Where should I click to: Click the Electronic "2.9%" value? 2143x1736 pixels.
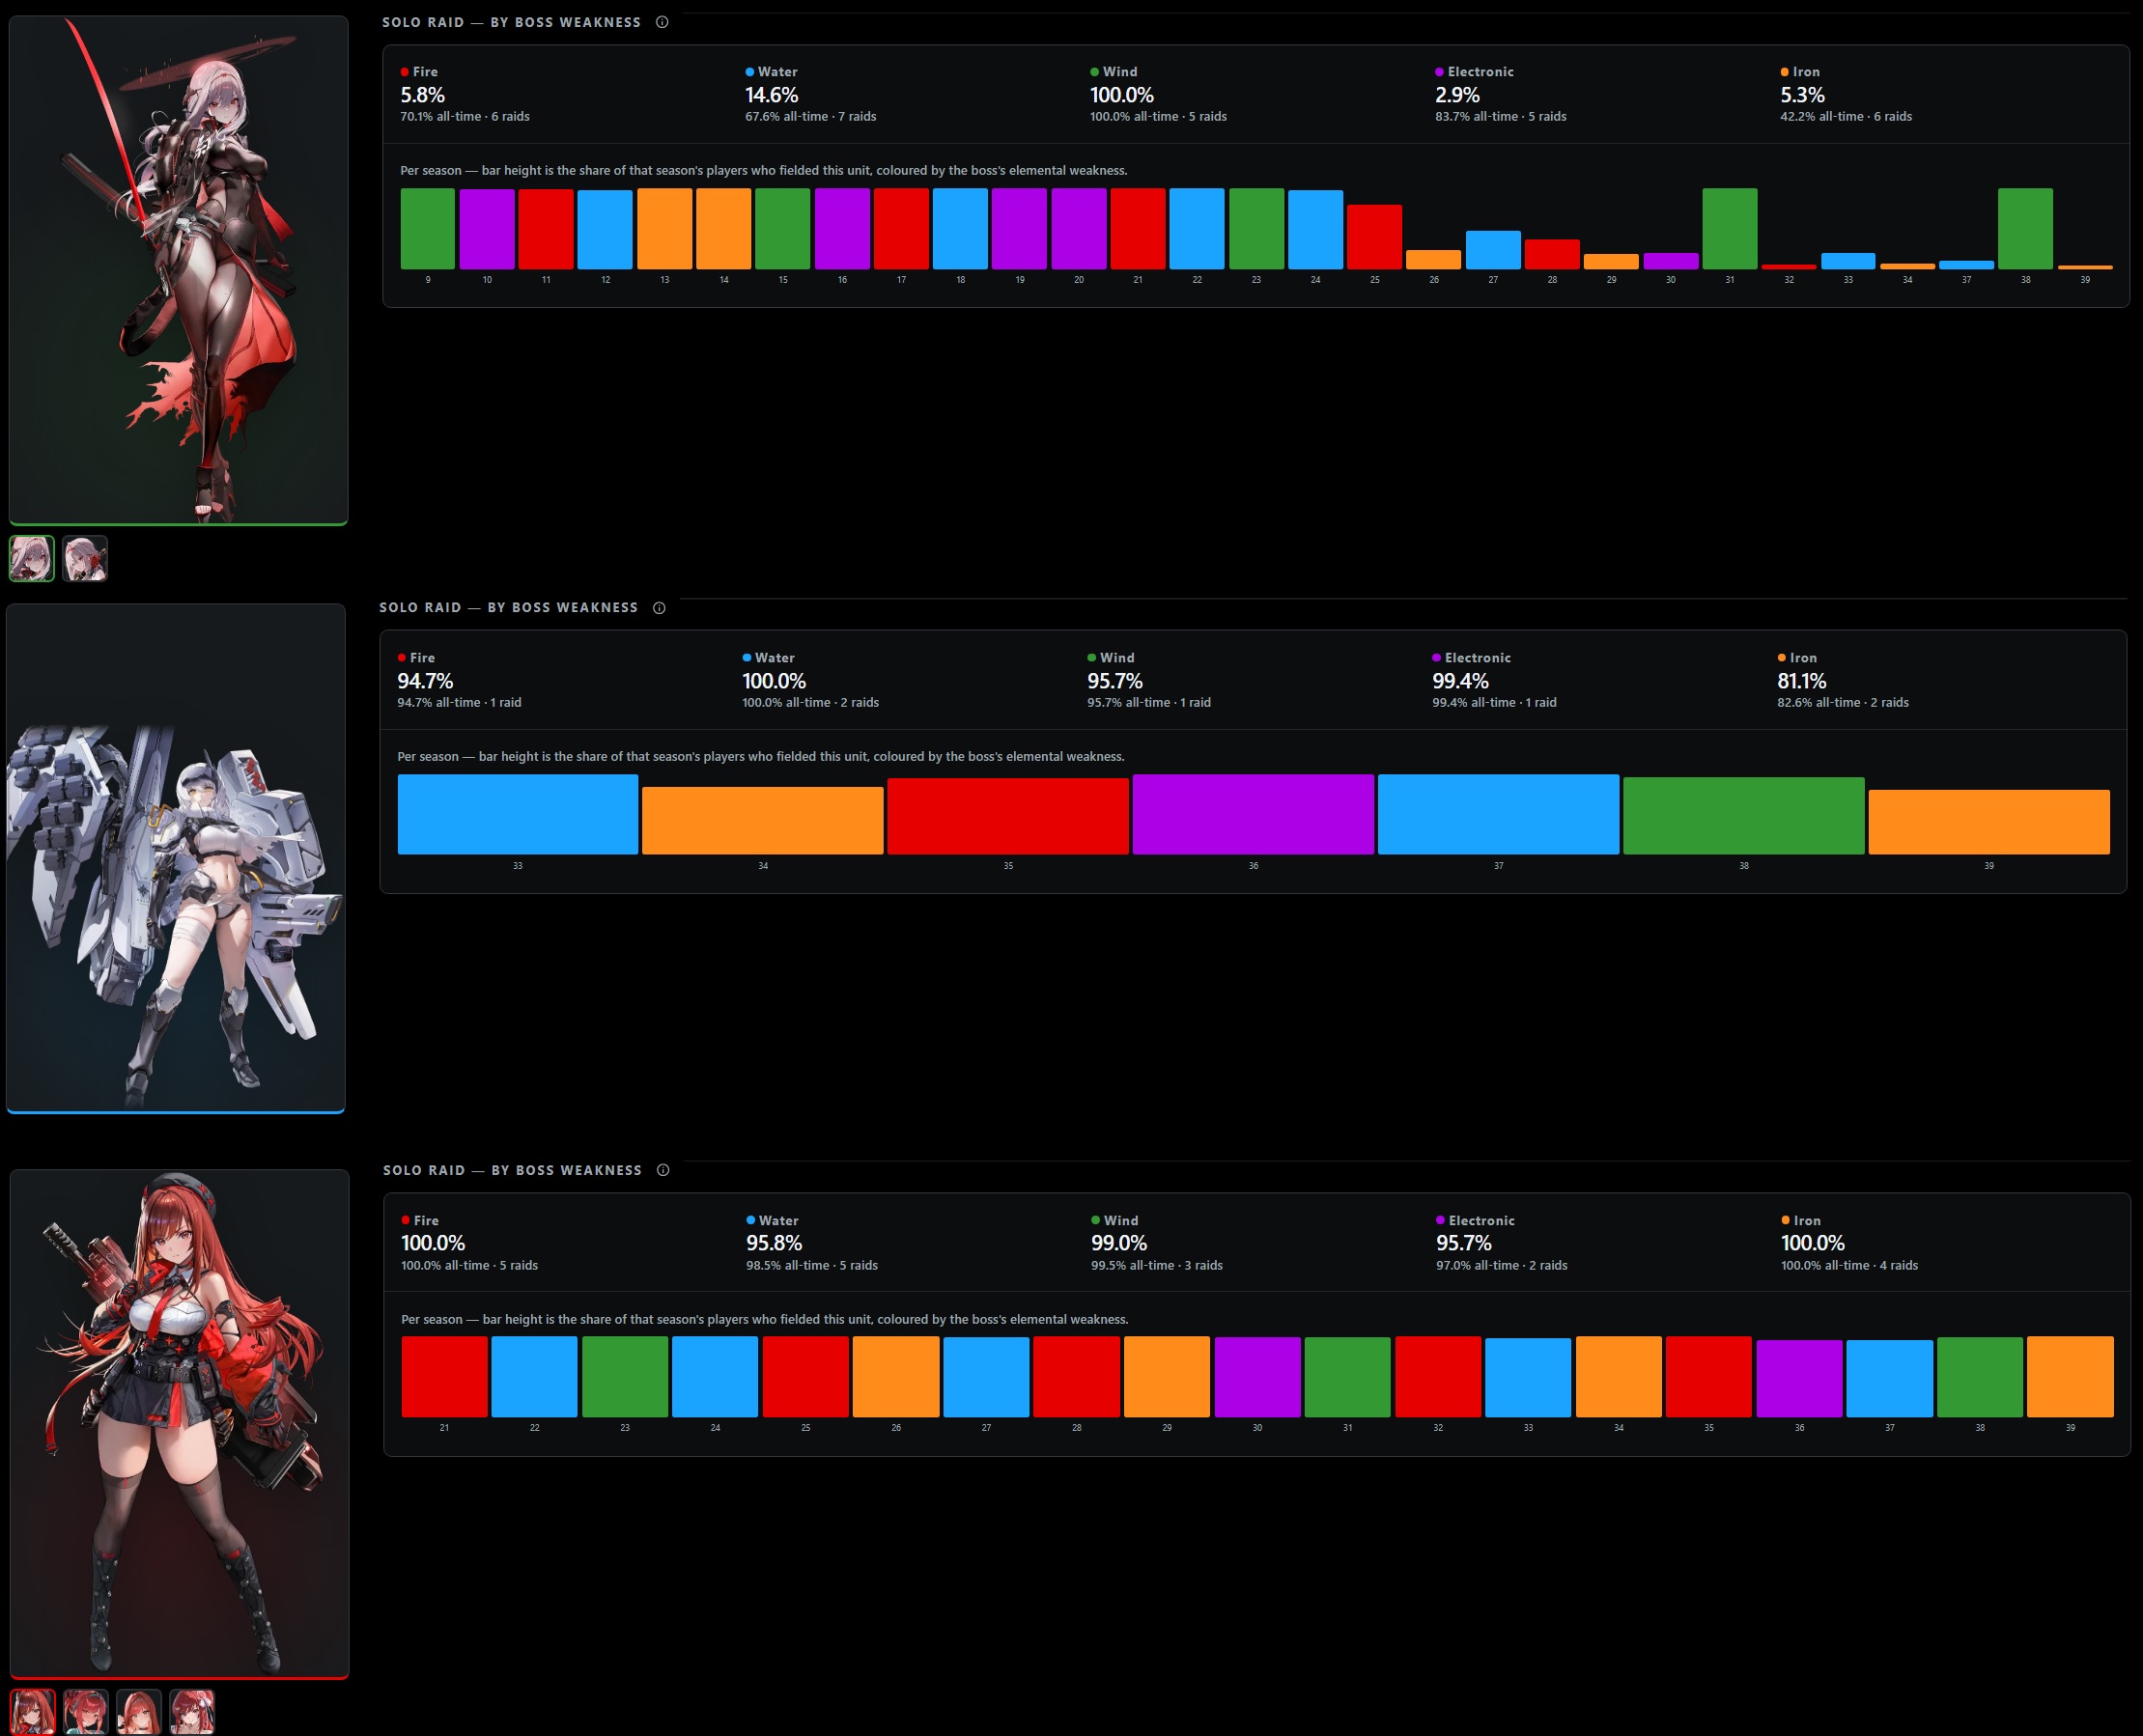coord(1458,95)
